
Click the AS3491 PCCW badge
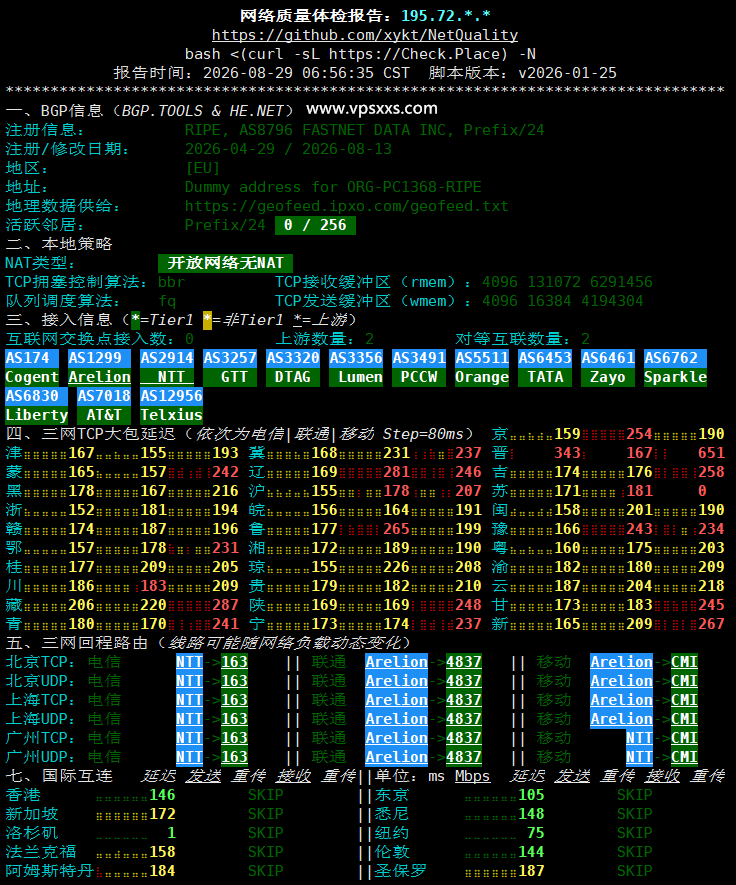point(419,367)
